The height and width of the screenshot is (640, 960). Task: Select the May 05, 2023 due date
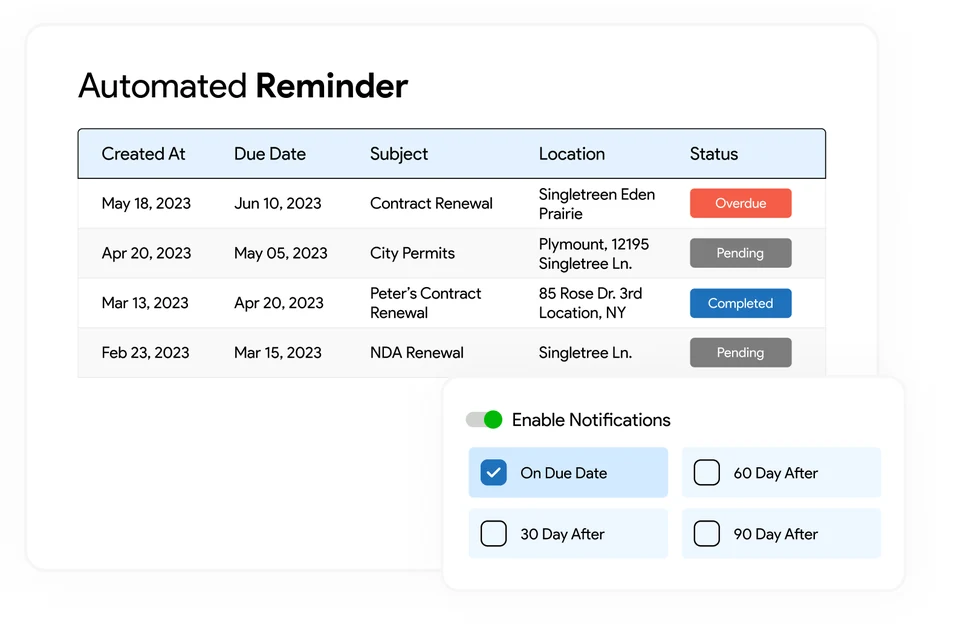click(x=280, y=253)
